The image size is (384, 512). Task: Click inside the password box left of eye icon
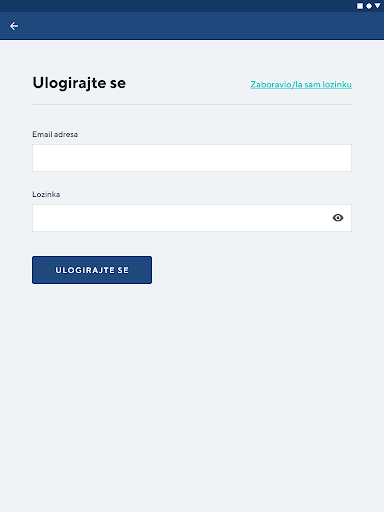click(x=180, y=218)
